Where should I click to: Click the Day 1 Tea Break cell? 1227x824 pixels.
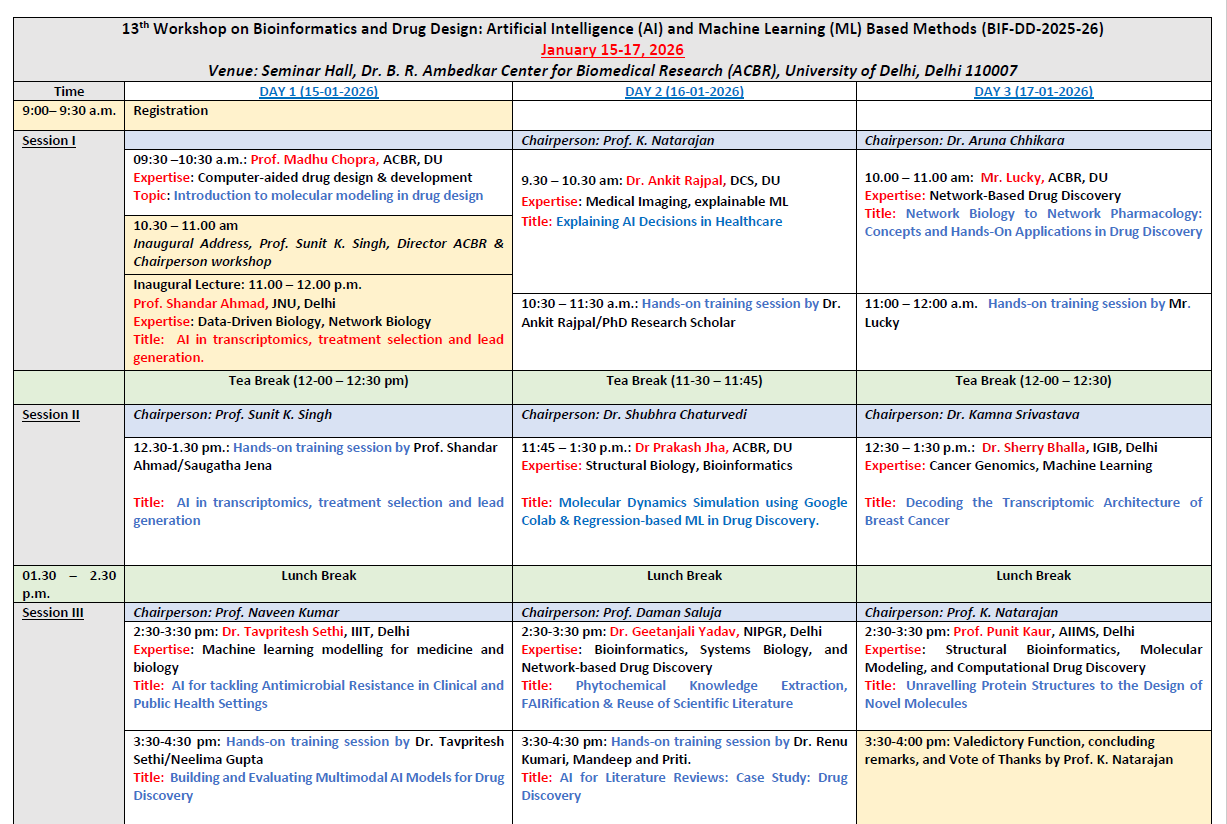click(x=318, y=381)
